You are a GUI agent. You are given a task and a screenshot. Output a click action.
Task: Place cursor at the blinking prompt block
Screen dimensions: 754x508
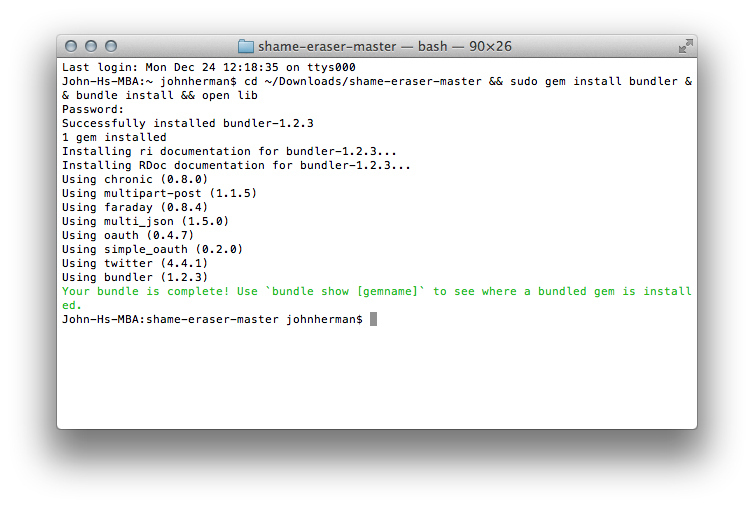(x=373, y=319)
